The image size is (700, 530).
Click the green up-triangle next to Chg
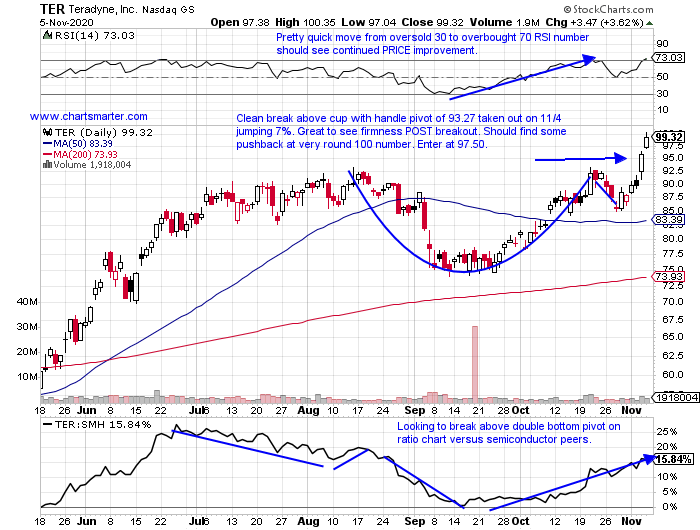(x=650, y=23)
